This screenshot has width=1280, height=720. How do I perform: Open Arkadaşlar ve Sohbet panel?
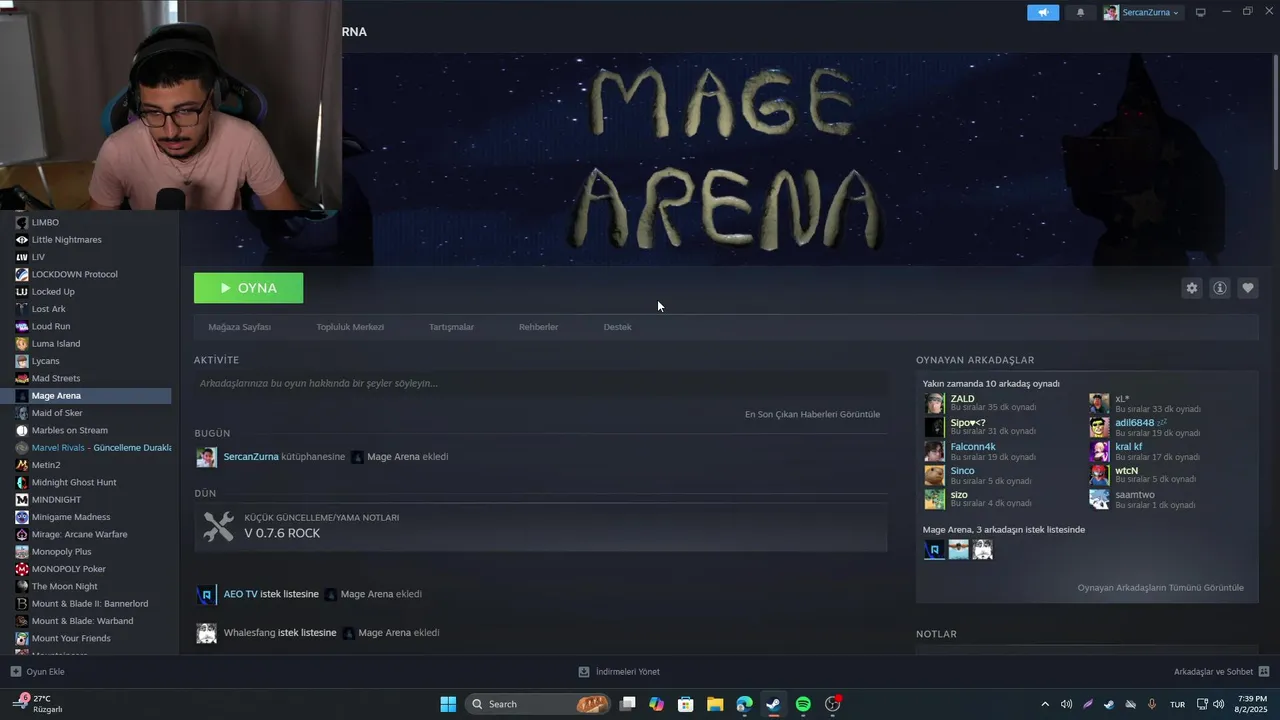1221,672
